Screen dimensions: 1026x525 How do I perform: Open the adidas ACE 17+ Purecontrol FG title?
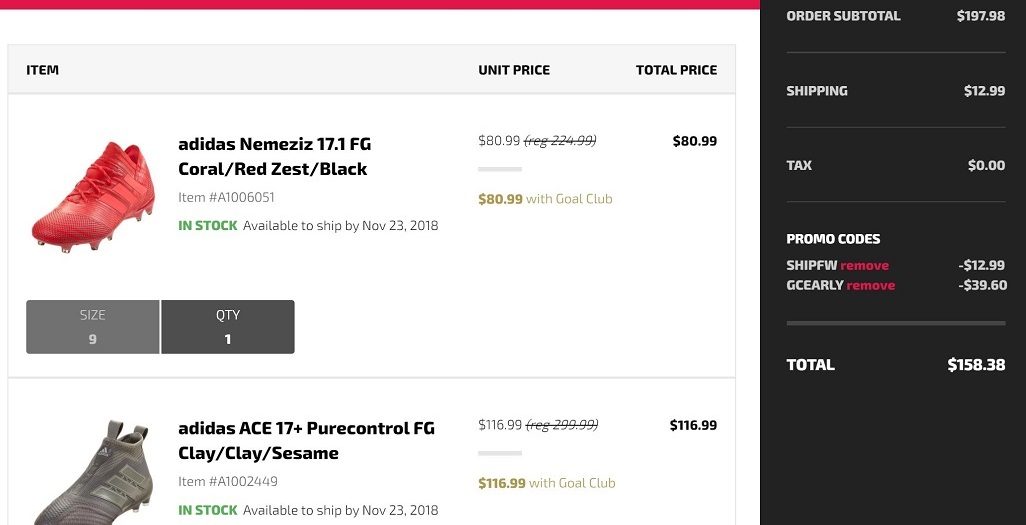[x=306, y=440]
